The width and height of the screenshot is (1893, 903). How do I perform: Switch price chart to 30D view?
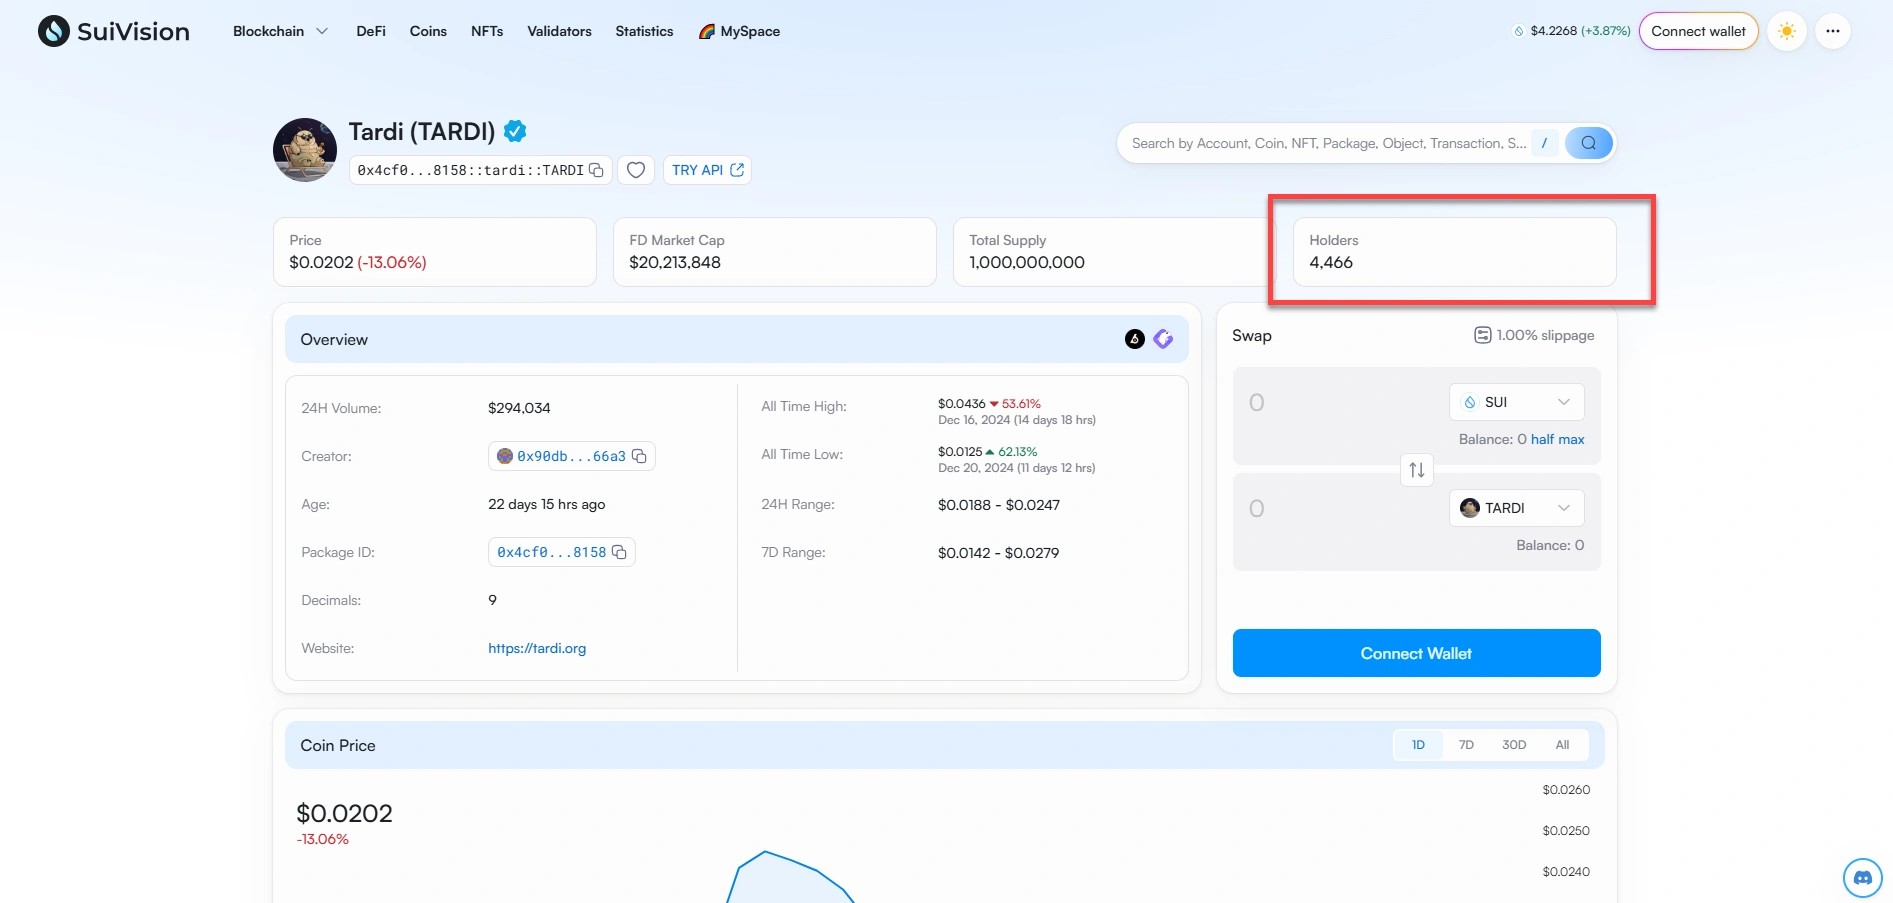1513,744
